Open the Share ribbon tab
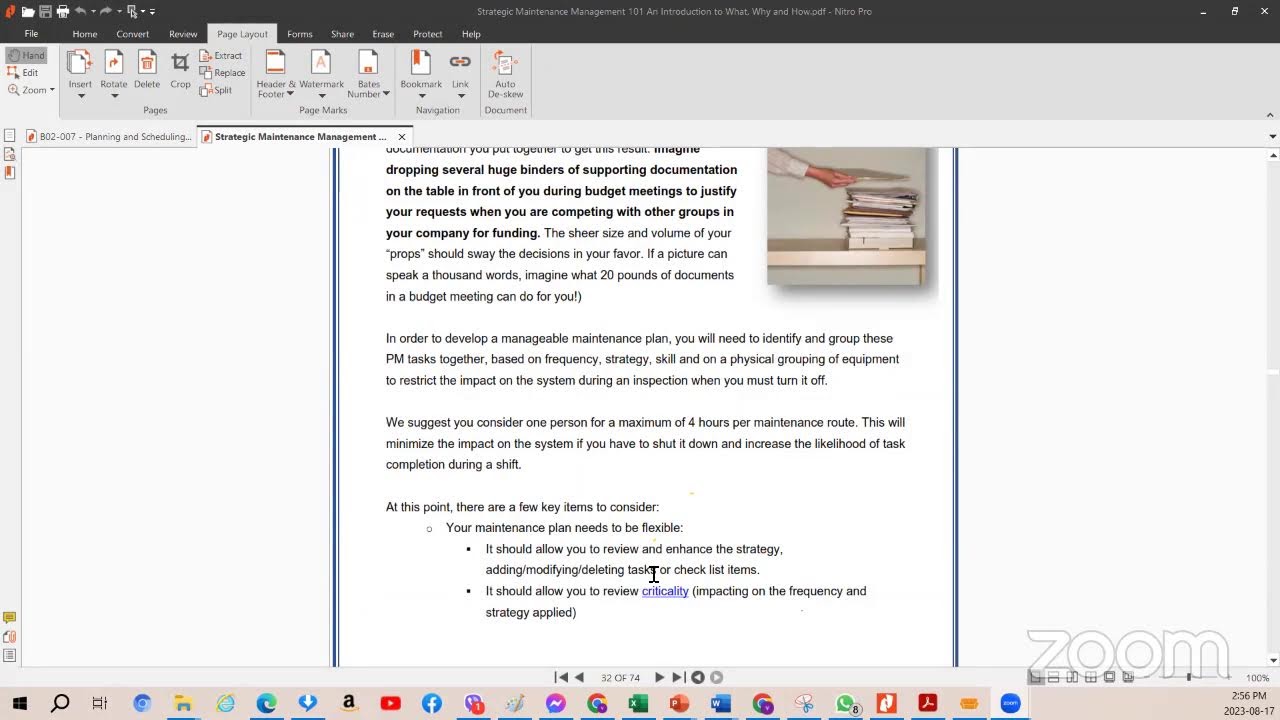 point(342,34)
